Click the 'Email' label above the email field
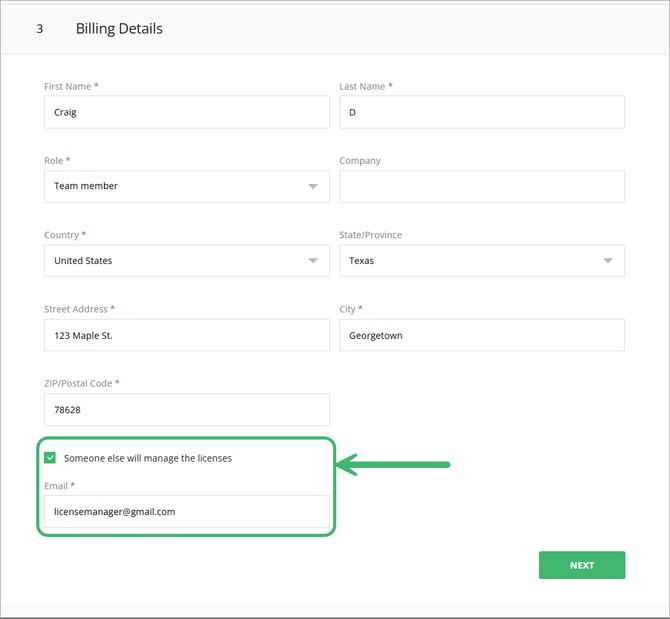Viewport: 670px width, 619px height. click(x=57, y=485)
